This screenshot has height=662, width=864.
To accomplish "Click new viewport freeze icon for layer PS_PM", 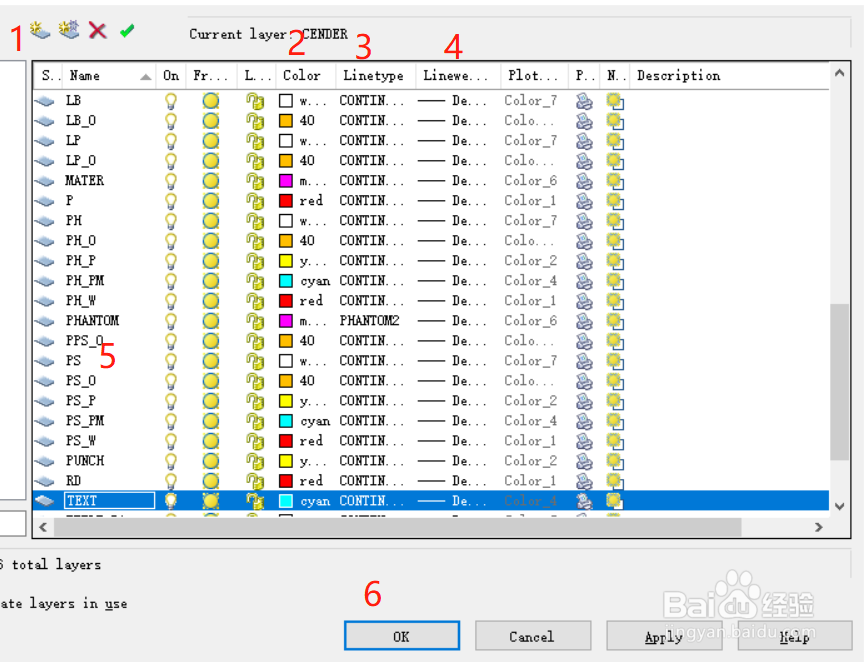I will click(x=615, y=421).
